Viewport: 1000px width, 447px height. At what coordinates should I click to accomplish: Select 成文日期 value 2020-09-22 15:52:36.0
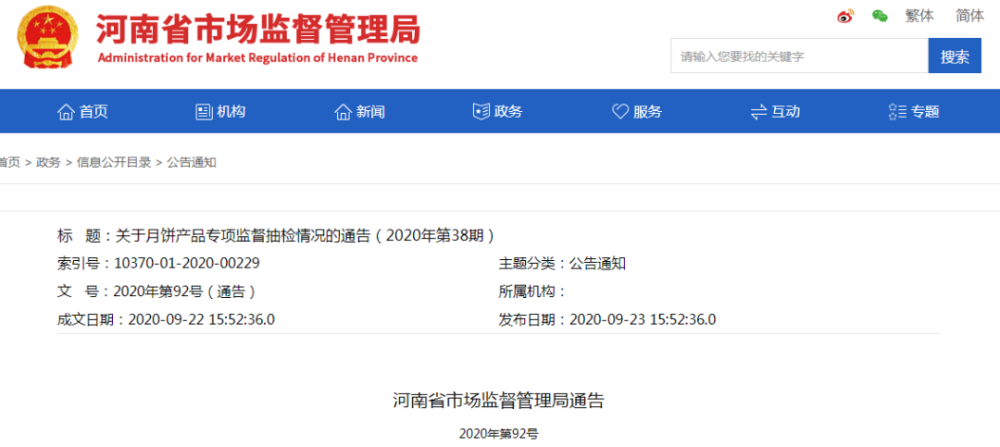click(202, 319)
